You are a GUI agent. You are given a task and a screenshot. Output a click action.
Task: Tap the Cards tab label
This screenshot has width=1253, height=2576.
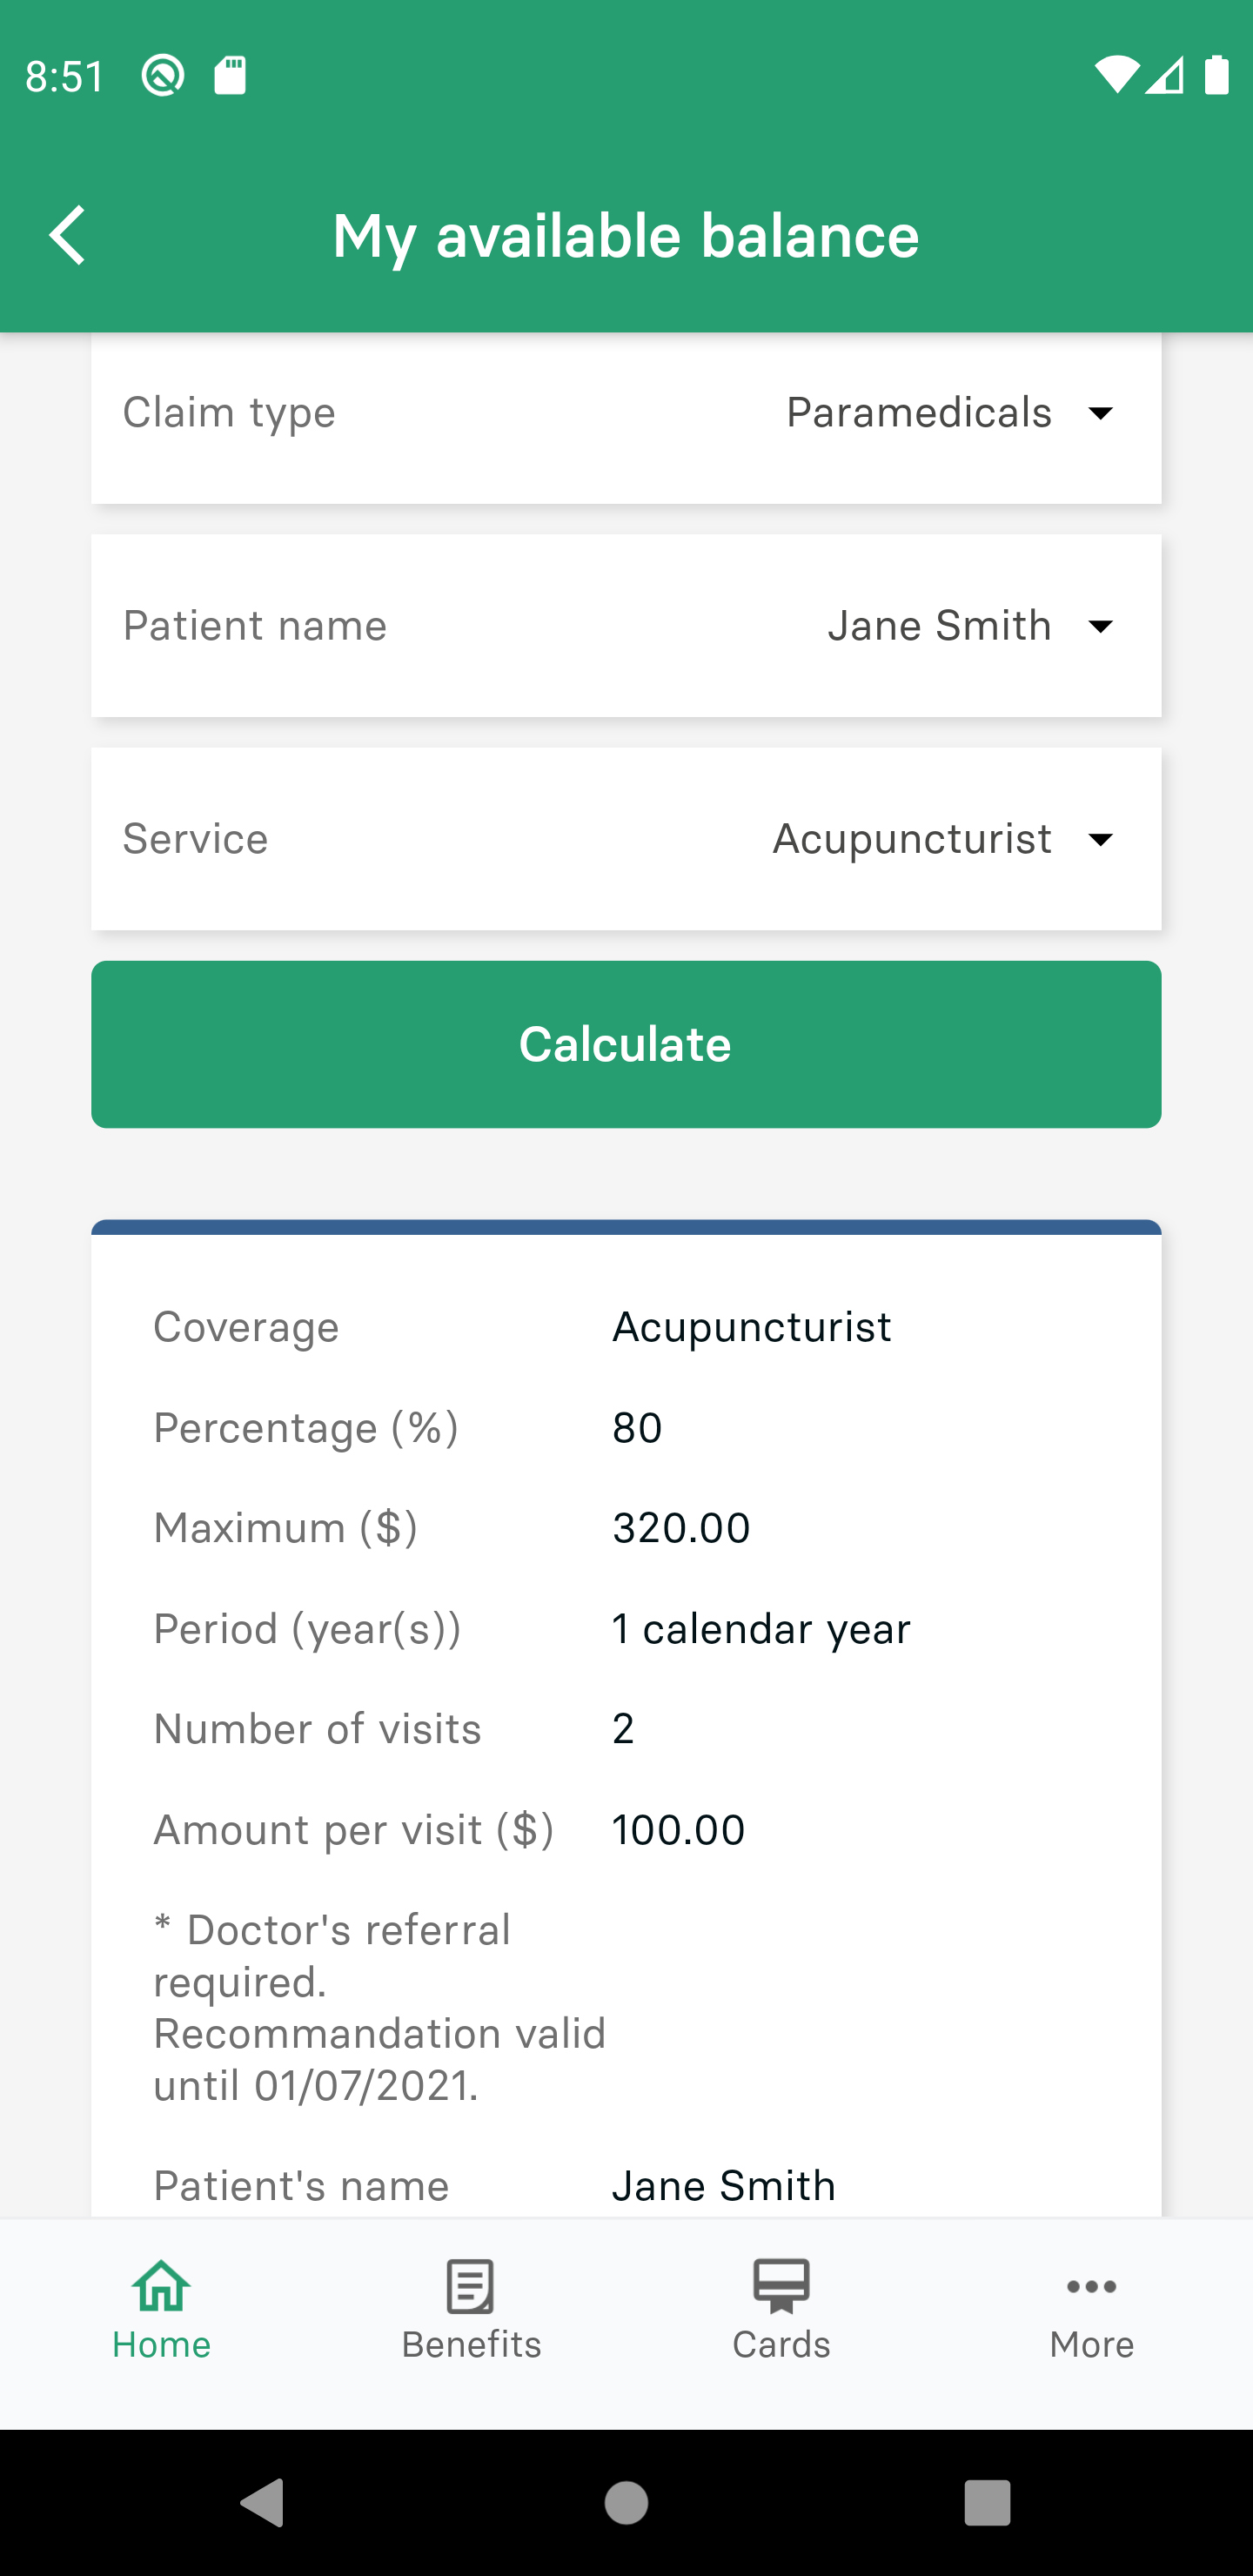pos(781,2344)
